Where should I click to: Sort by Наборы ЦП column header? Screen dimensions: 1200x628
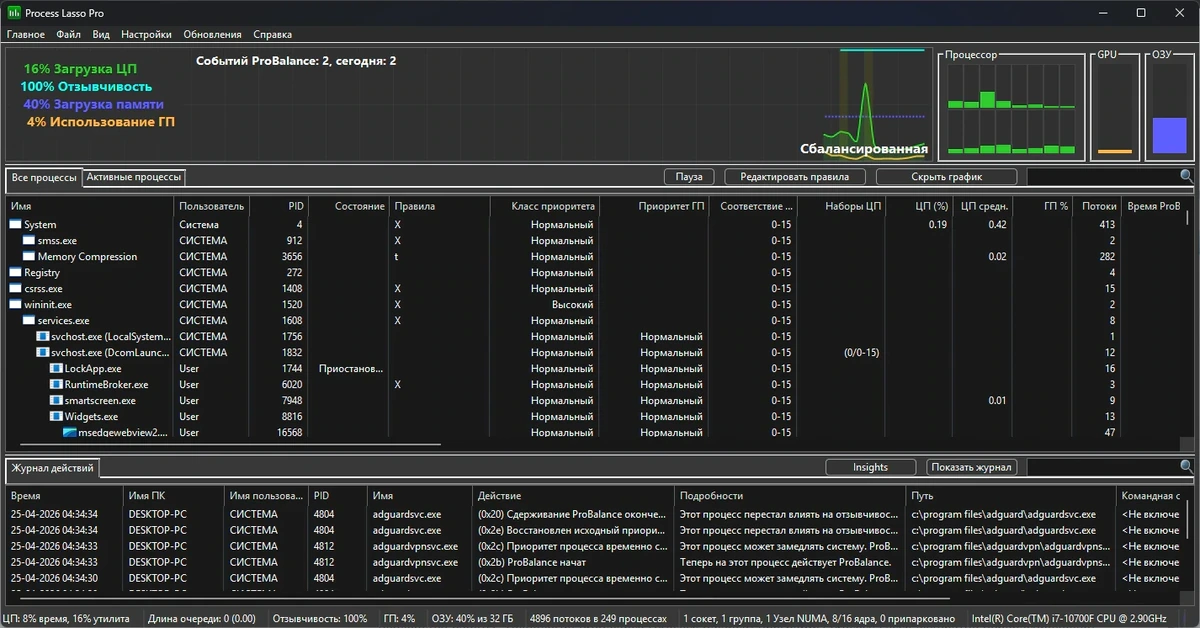tap(841, 206)
